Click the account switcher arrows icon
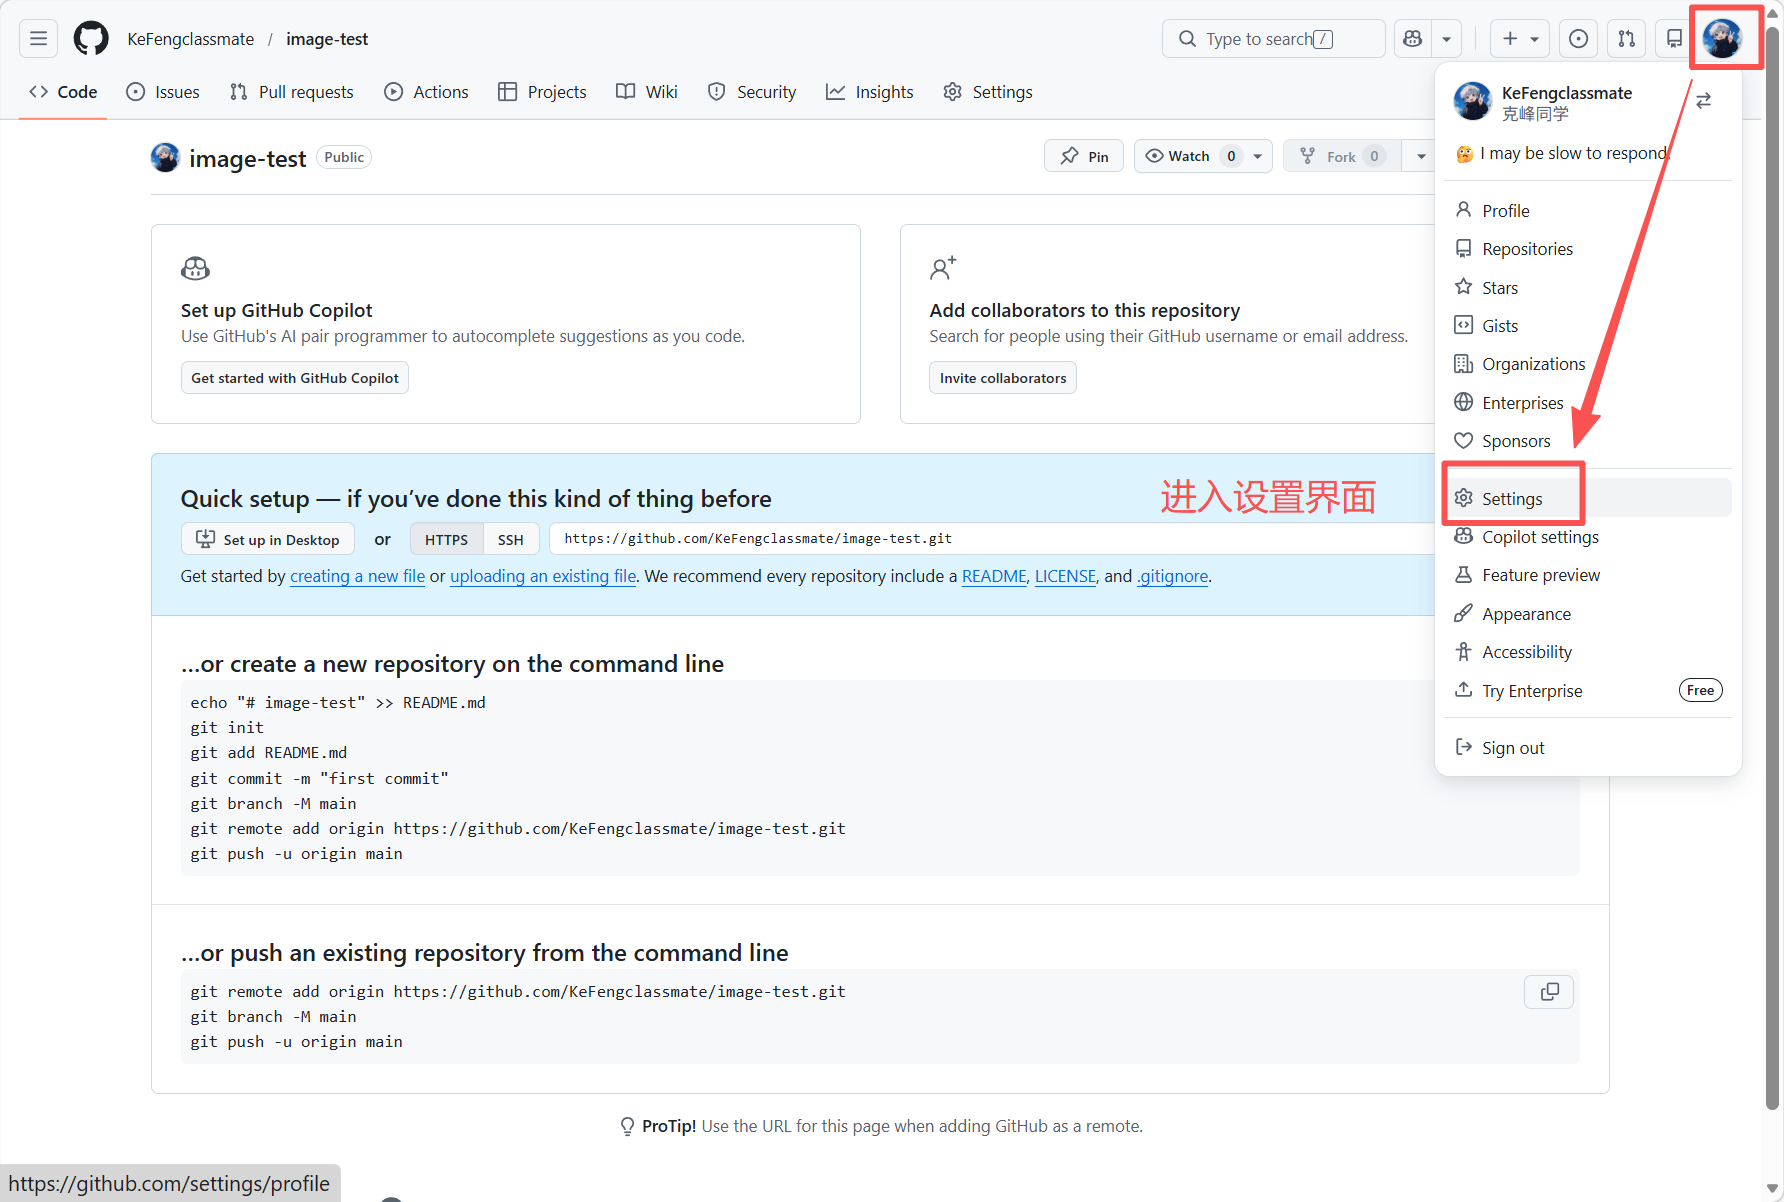The image size is (1784, 1202). pyautogui.click(x=1704, y=101)
